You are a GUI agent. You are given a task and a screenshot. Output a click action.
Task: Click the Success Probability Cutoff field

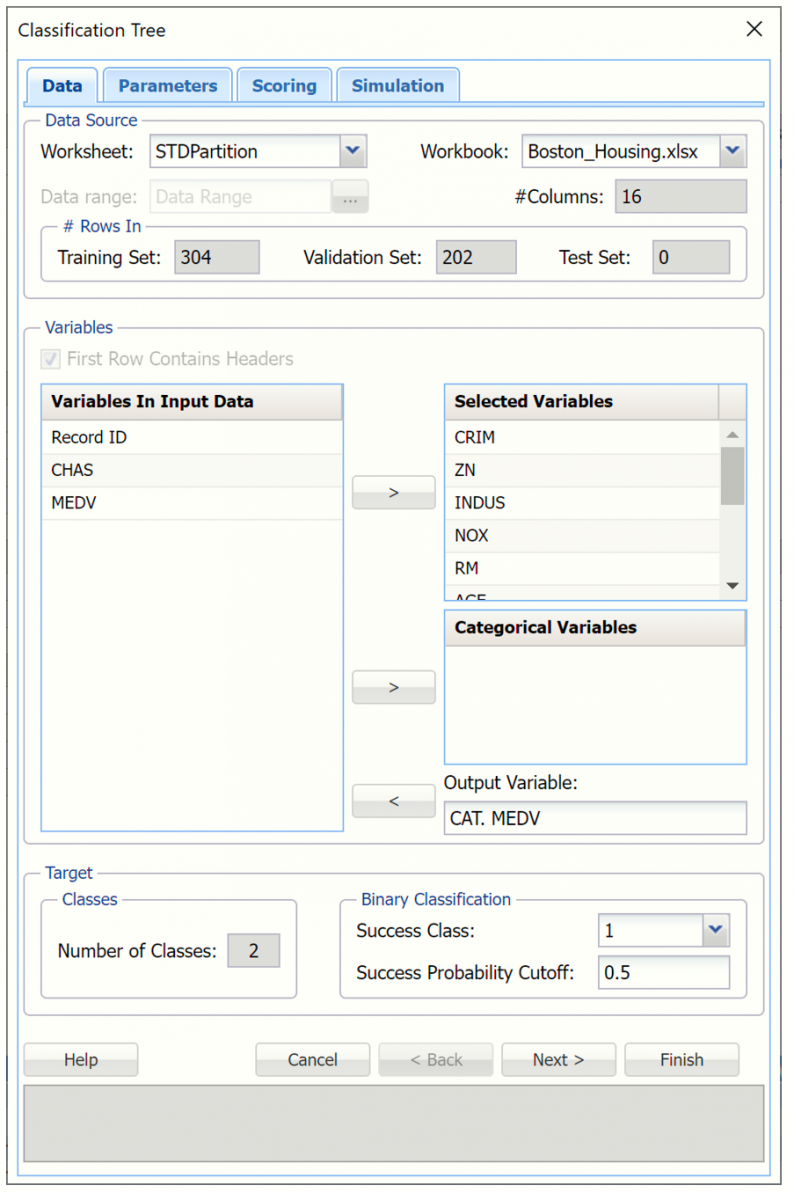click(x=663, y=972)
